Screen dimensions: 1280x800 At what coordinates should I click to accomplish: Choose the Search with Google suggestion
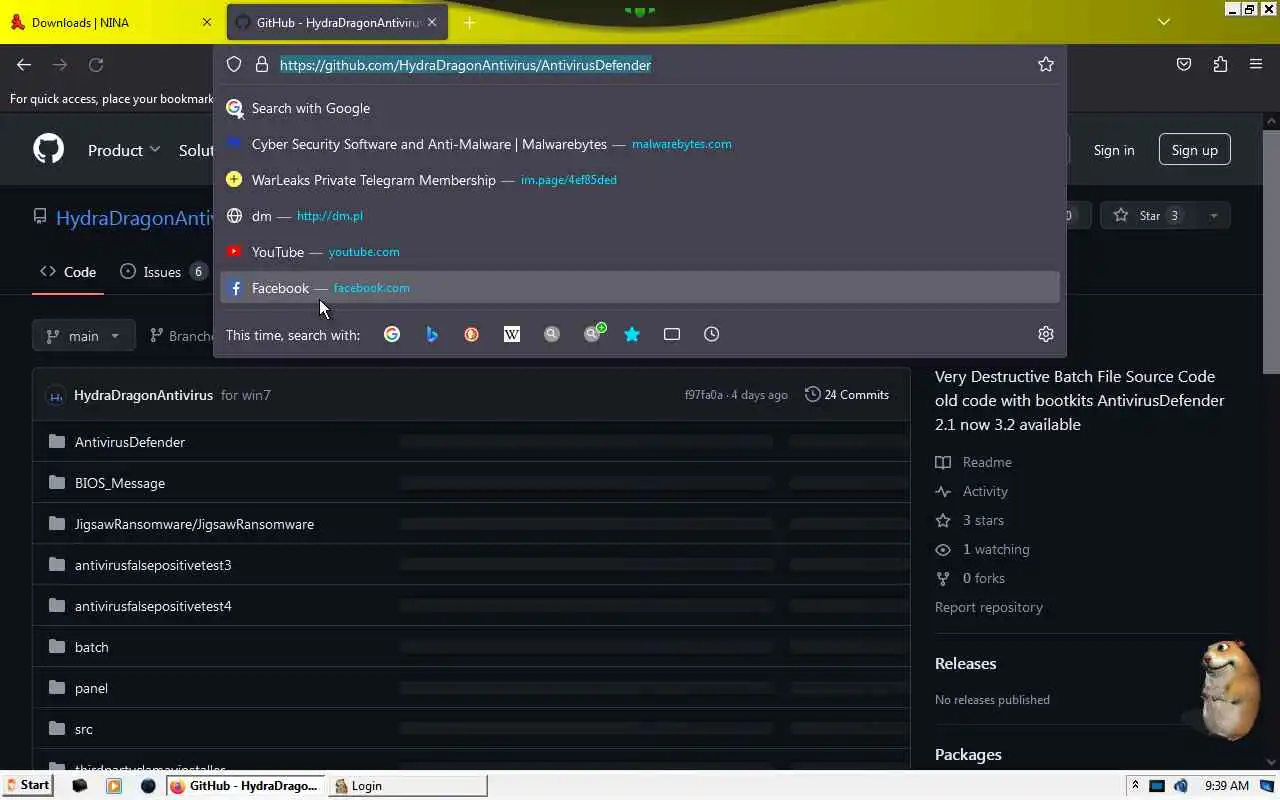coord(640,108)
